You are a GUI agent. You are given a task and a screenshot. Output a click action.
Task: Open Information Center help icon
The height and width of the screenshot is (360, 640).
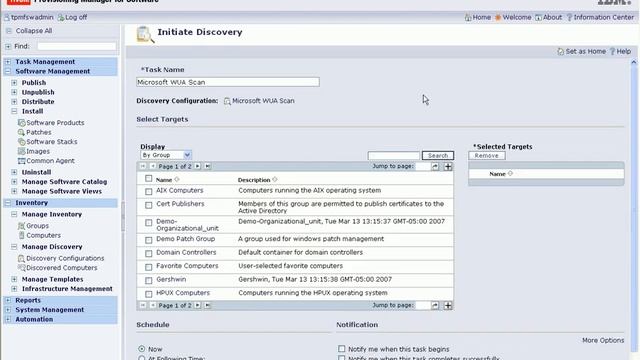point(569,18)
